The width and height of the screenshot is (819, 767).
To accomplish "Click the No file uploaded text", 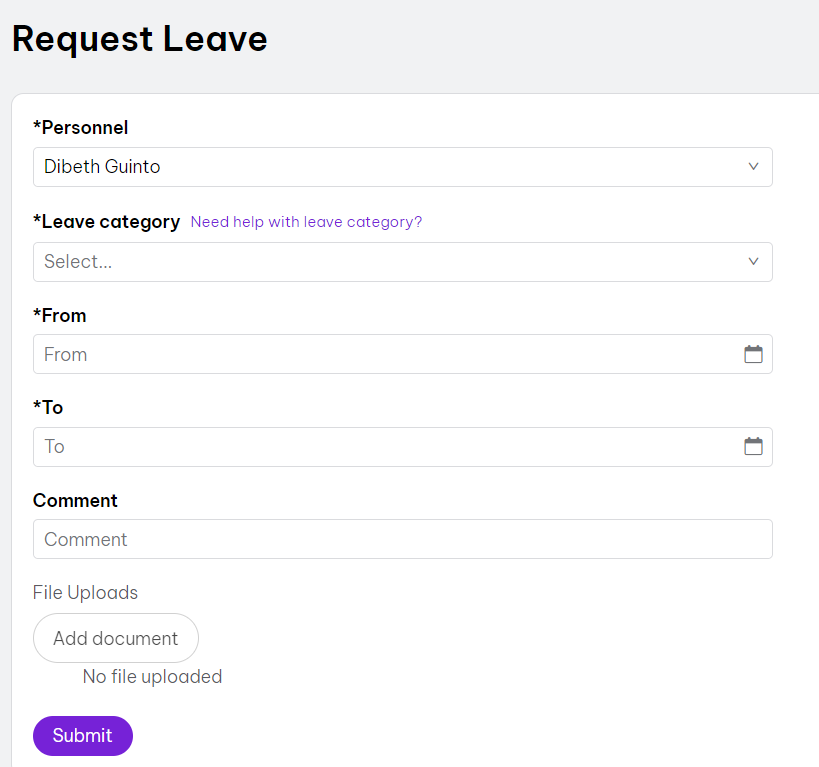I will (152, 676).
